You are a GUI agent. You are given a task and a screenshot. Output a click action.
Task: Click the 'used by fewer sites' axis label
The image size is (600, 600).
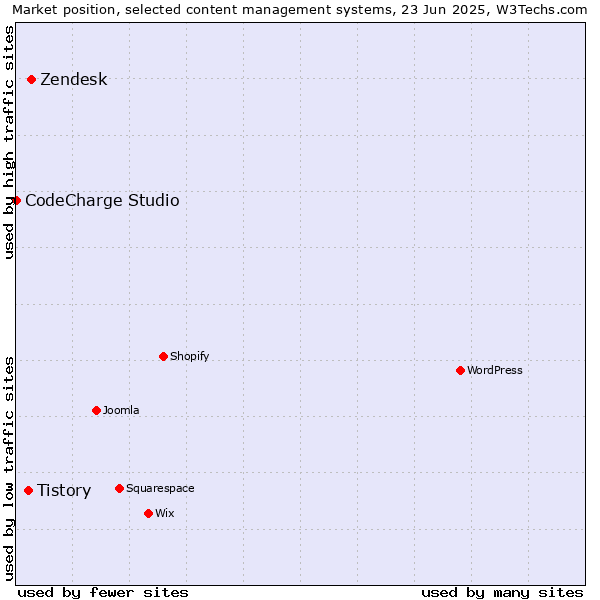click(103, 593)
